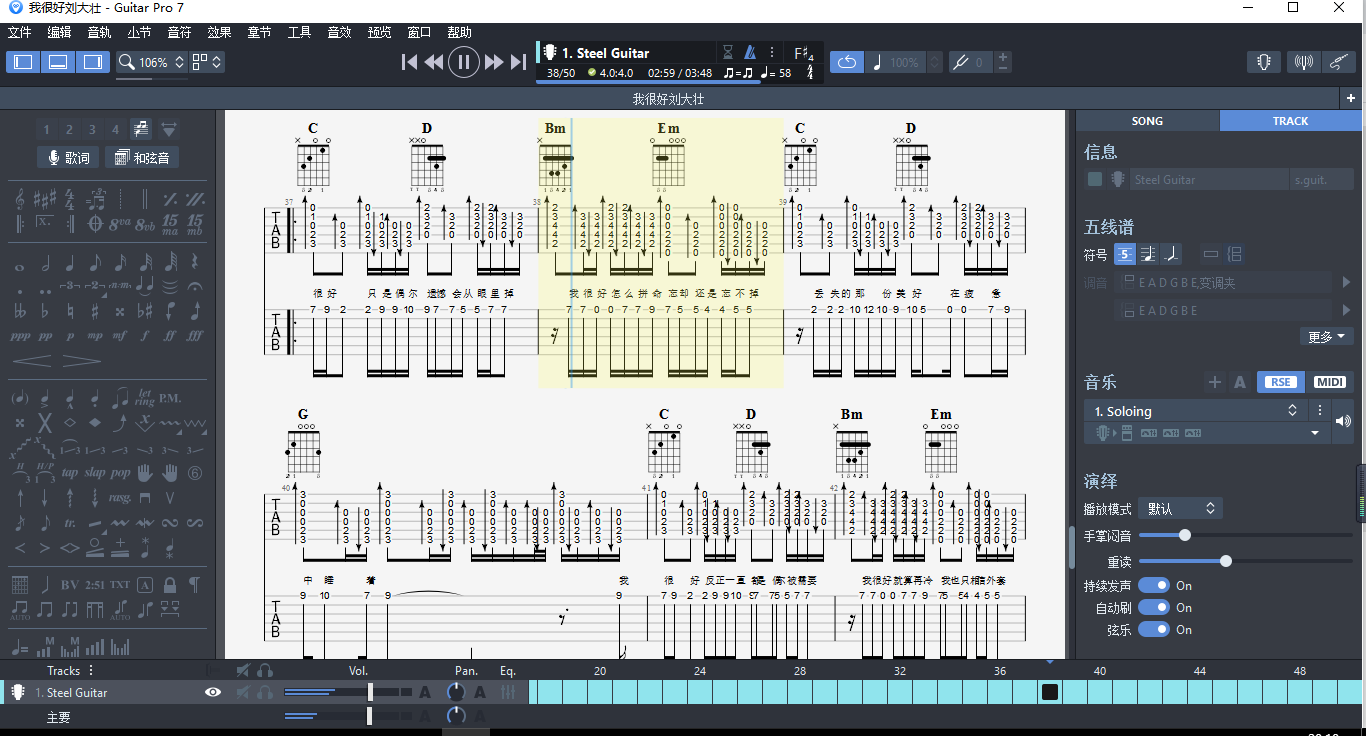
Task: Toggle the left palette panel
Action: [x=23, y=62]
